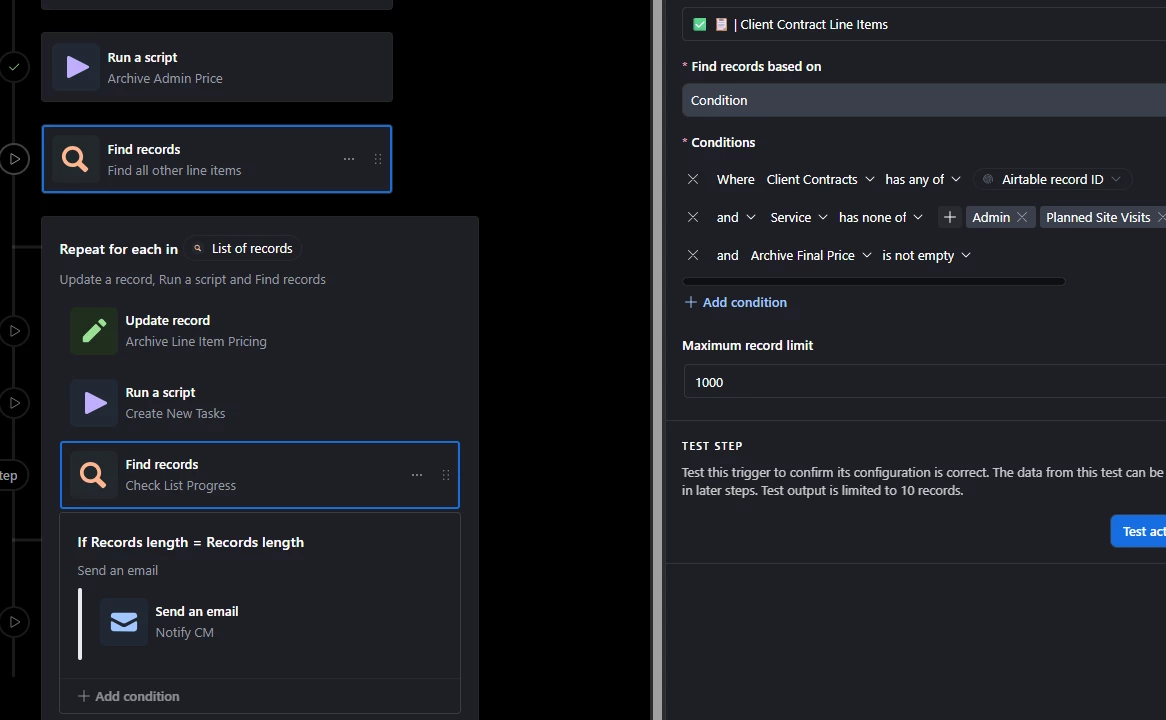The width and height of the screenshot is (1166, 720).
Task: Click Add condition link under Conditions
Action: (735, 302)
